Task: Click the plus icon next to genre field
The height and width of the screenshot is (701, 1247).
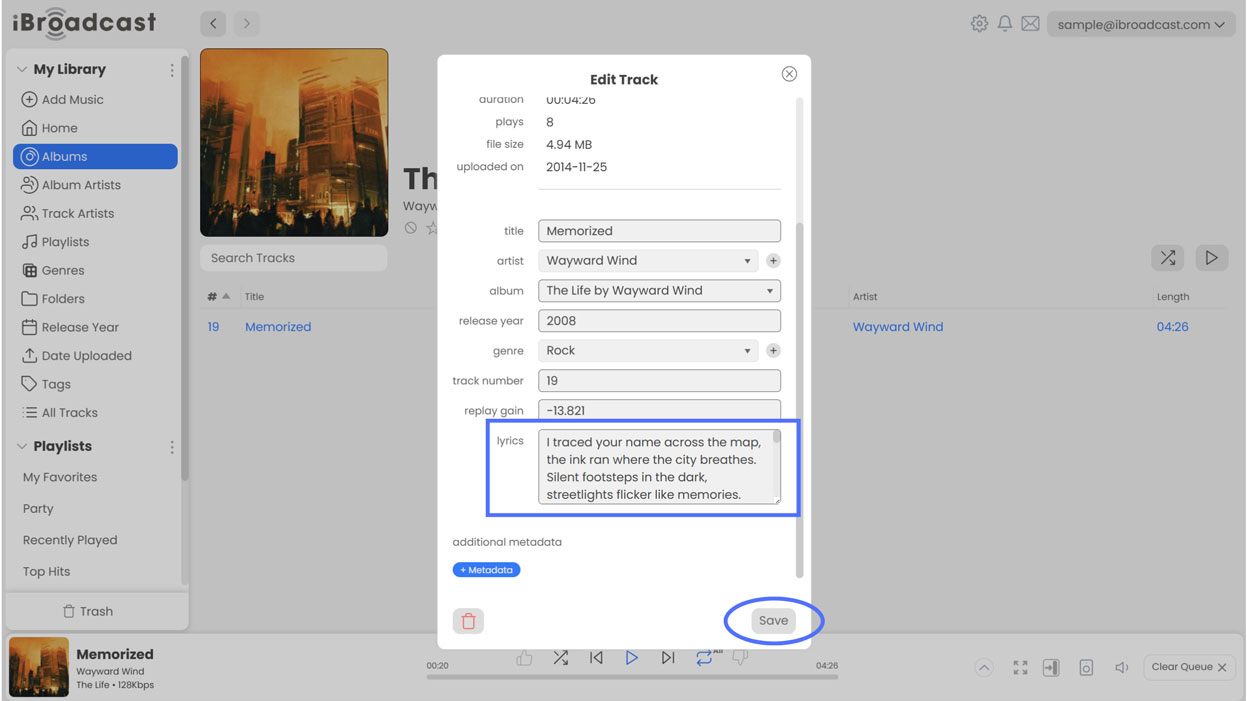Action: point(773,351)
